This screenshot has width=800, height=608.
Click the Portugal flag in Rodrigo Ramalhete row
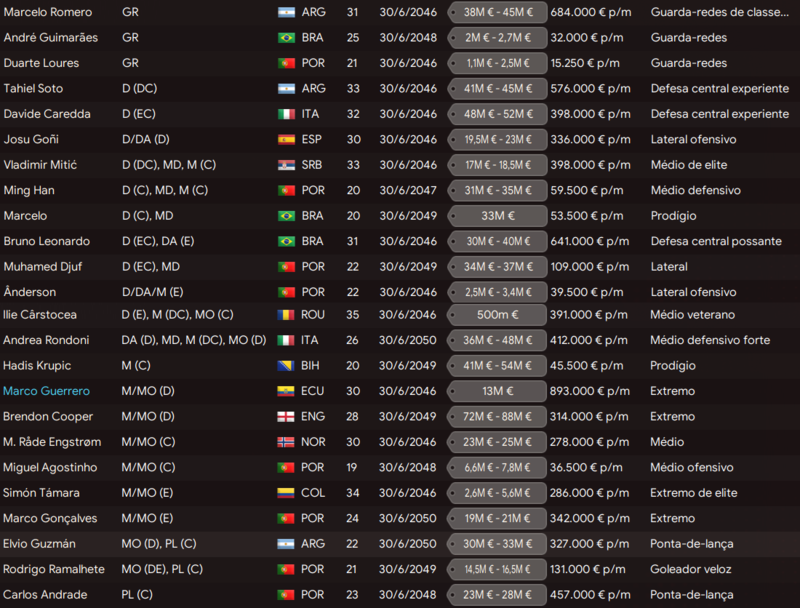[x=286, y=570]
